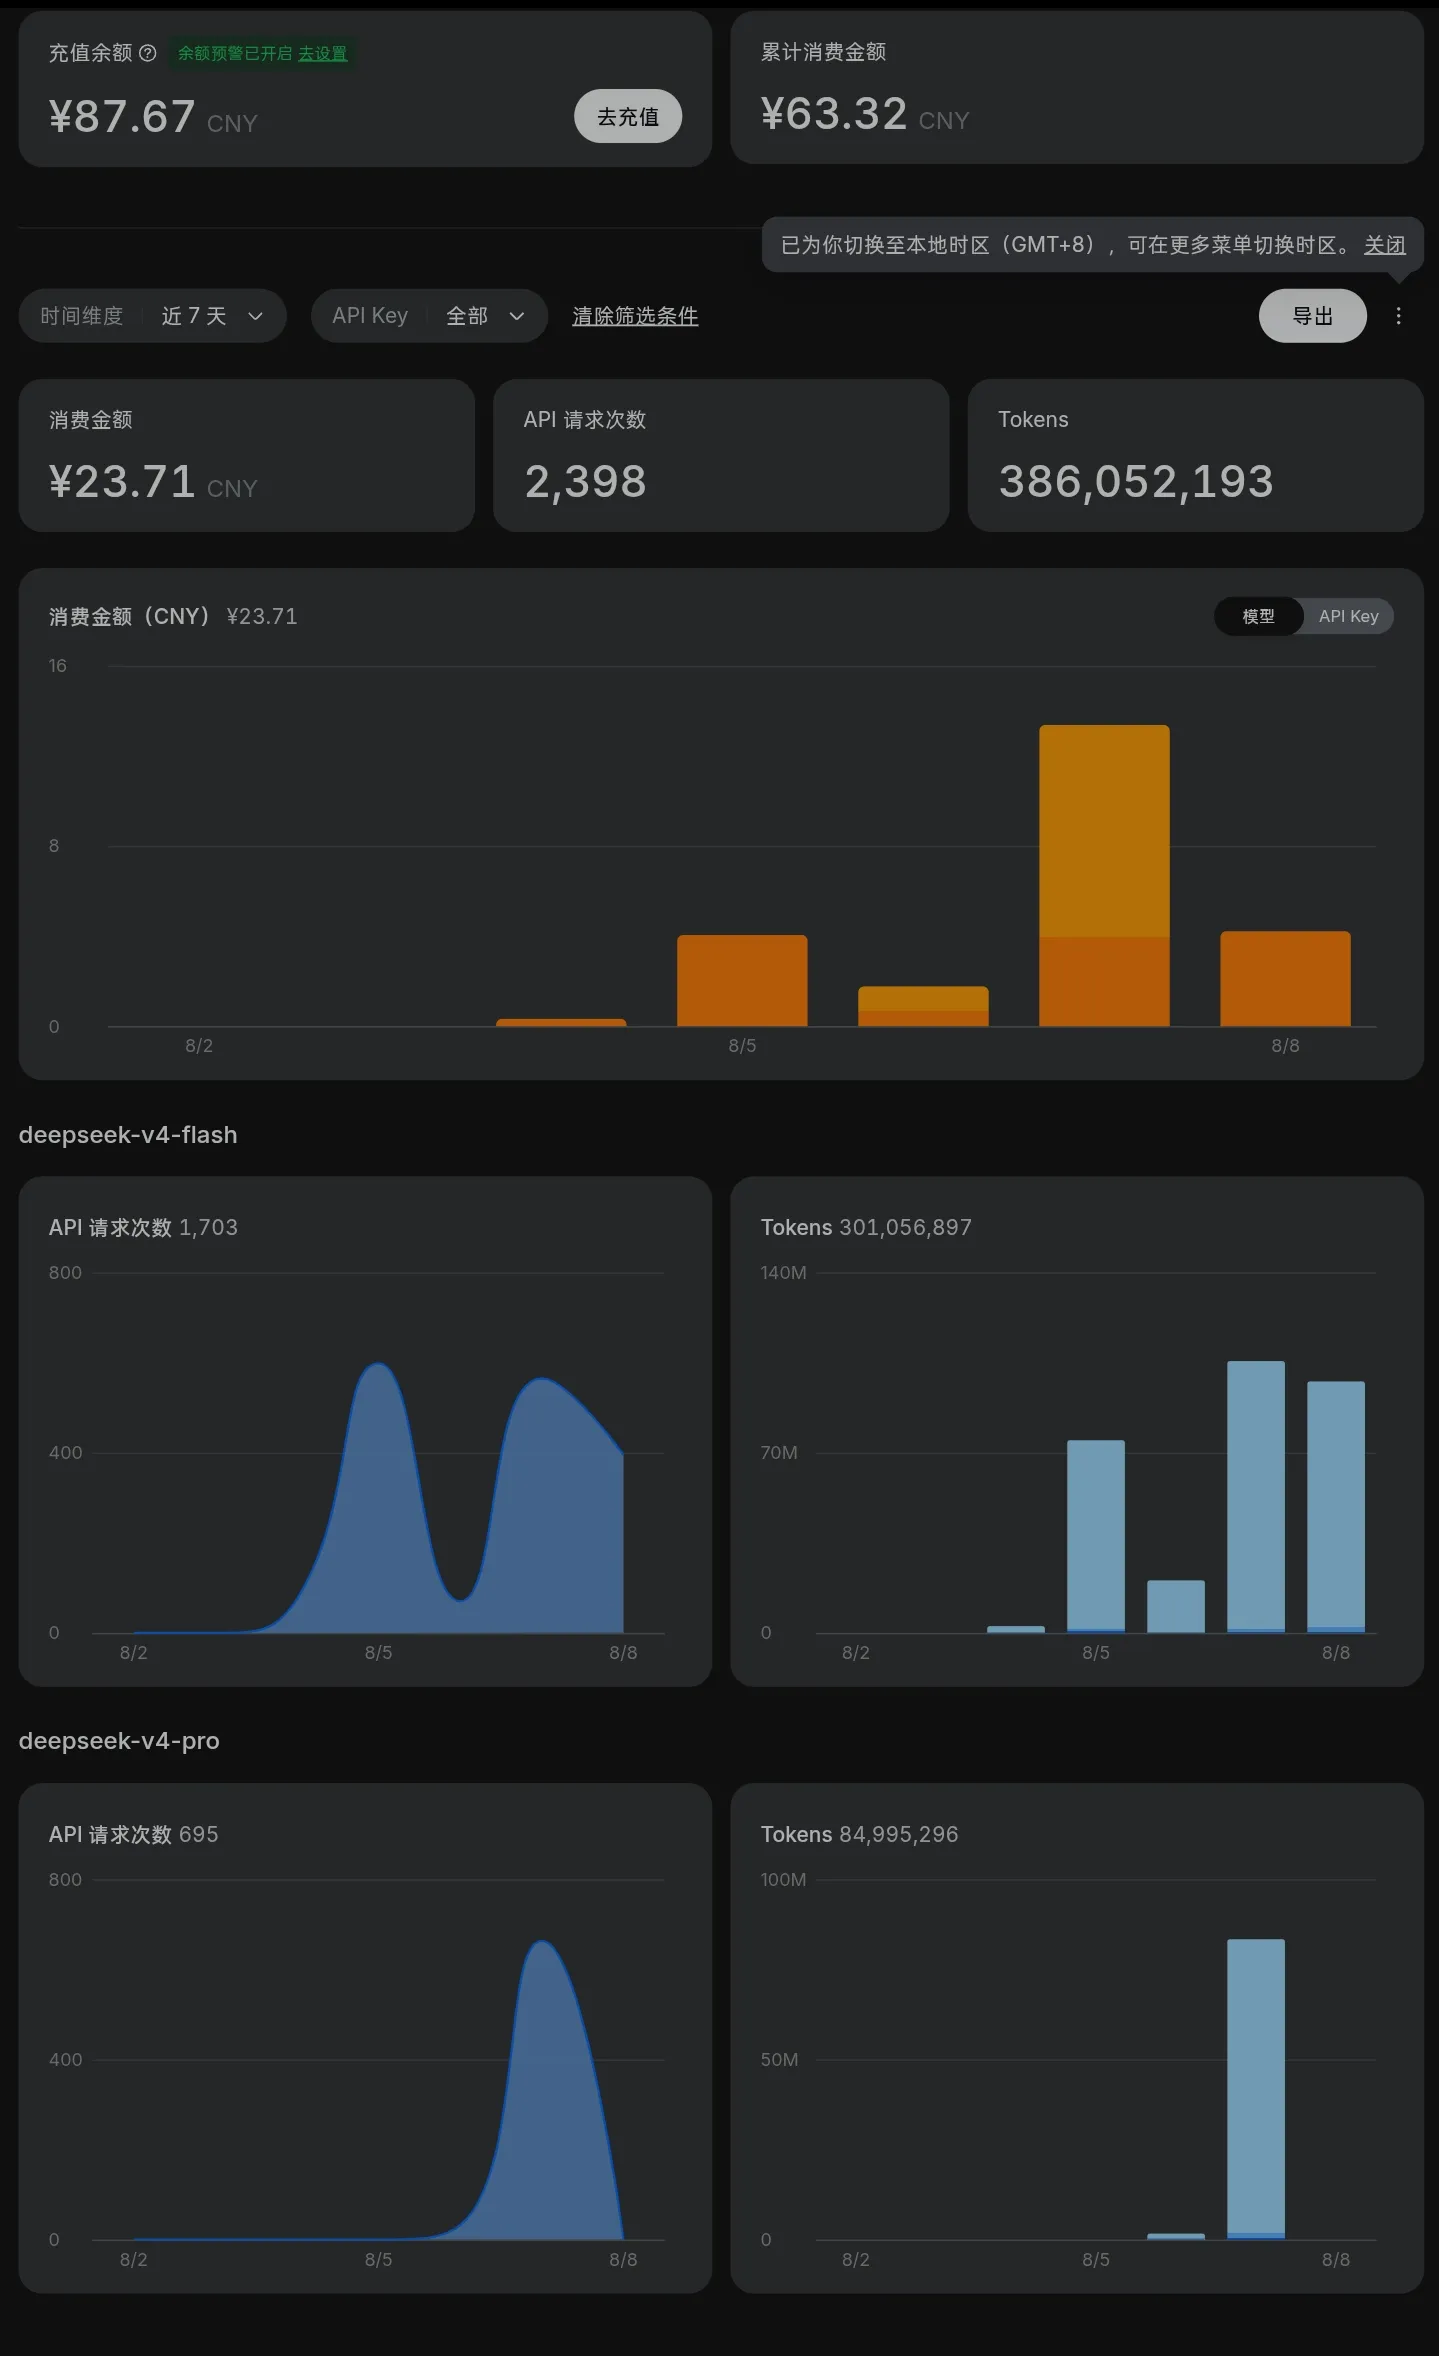Click the 累计消费金额 label

(x=823, y=52)
